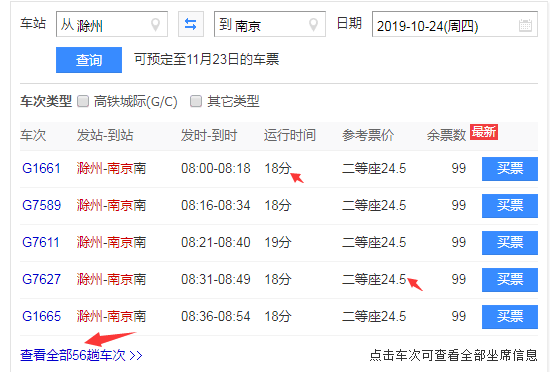The image size is (557, 372).
Task: Click 查看全部56趟车次 link
Action: point(81,355)
